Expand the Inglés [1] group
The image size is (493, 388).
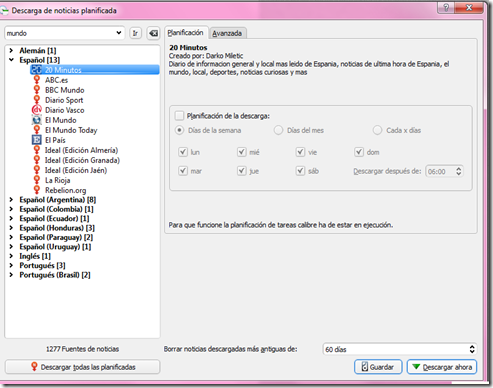click(x=11, y=256)
